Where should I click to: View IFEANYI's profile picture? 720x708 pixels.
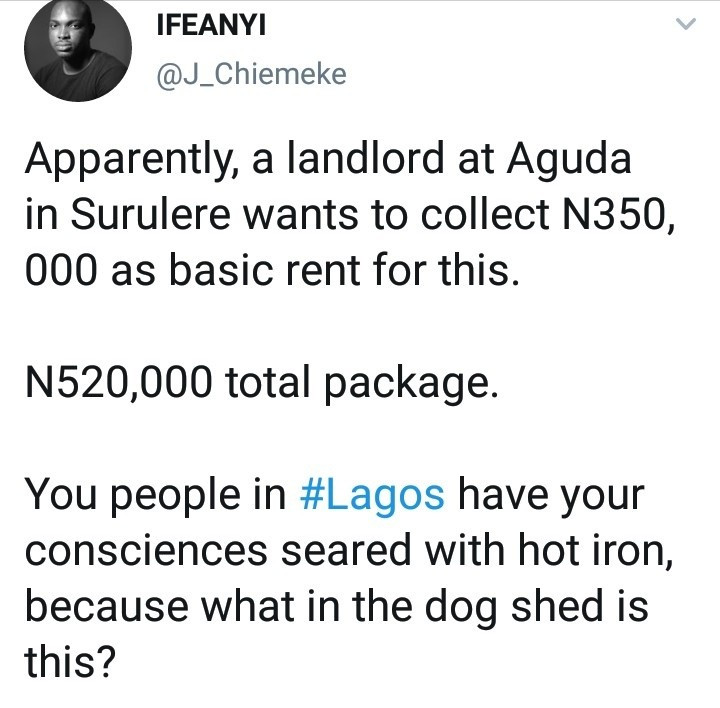(x=78, y=48)
